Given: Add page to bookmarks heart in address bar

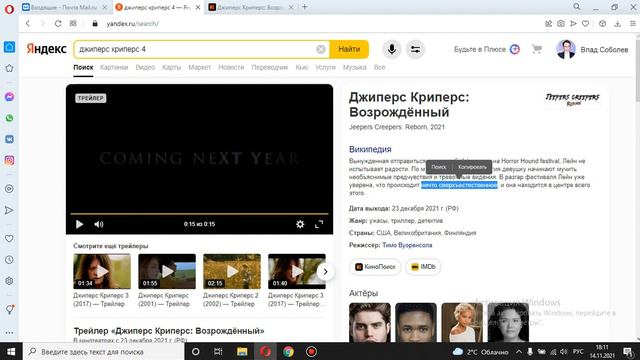Looking at the screenshot, I should coord(585,24).
